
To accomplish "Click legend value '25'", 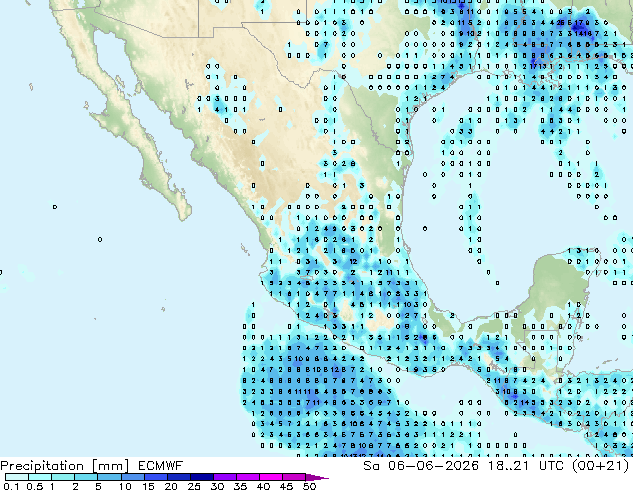I will tap(194, 486).
